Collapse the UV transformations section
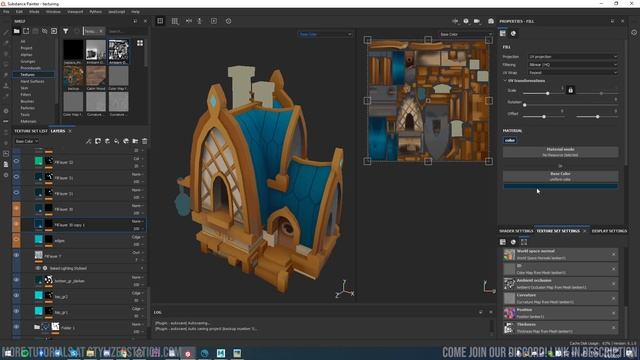 (505, 81)
